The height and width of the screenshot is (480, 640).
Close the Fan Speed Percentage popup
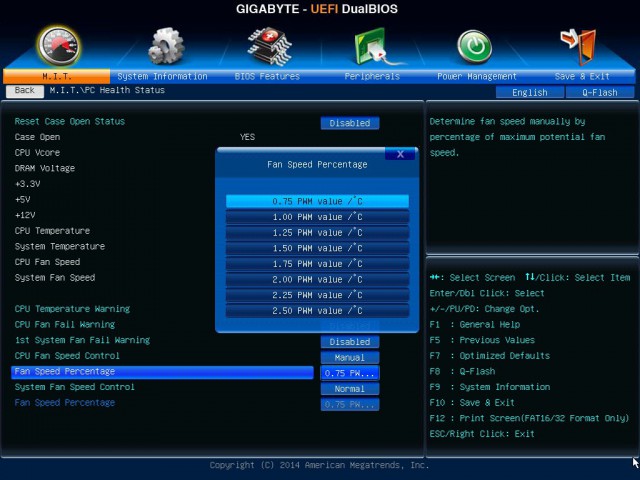pos(400,154)
